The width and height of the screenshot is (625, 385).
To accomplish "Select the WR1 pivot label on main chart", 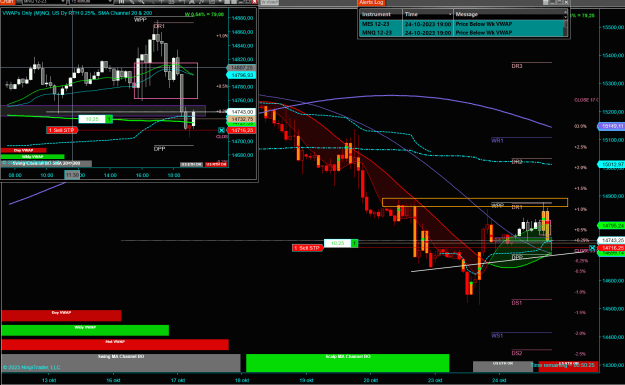I will coord(497,140).
